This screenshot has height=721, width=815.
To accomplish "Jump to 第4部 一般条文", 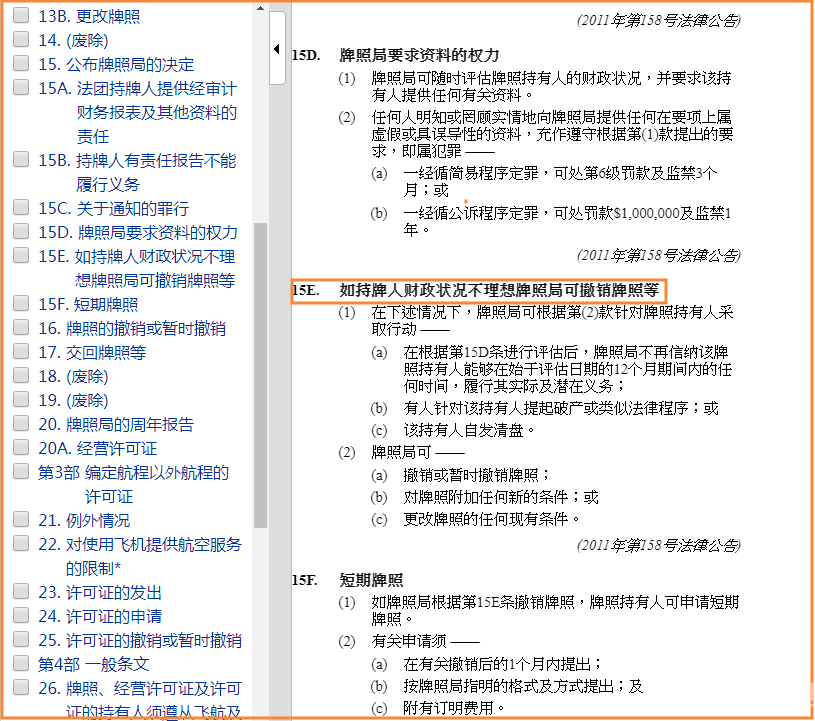I will click(94, 664).
